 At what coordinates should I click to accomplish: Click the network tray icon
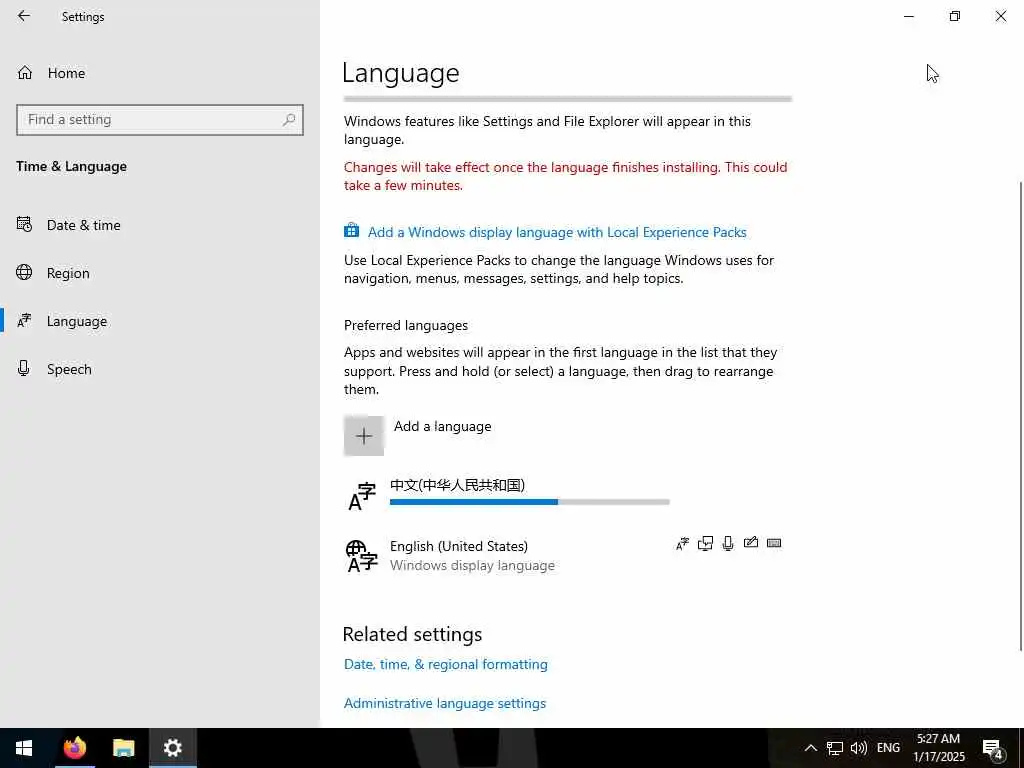pyautogui.click(x=835, y=748)
